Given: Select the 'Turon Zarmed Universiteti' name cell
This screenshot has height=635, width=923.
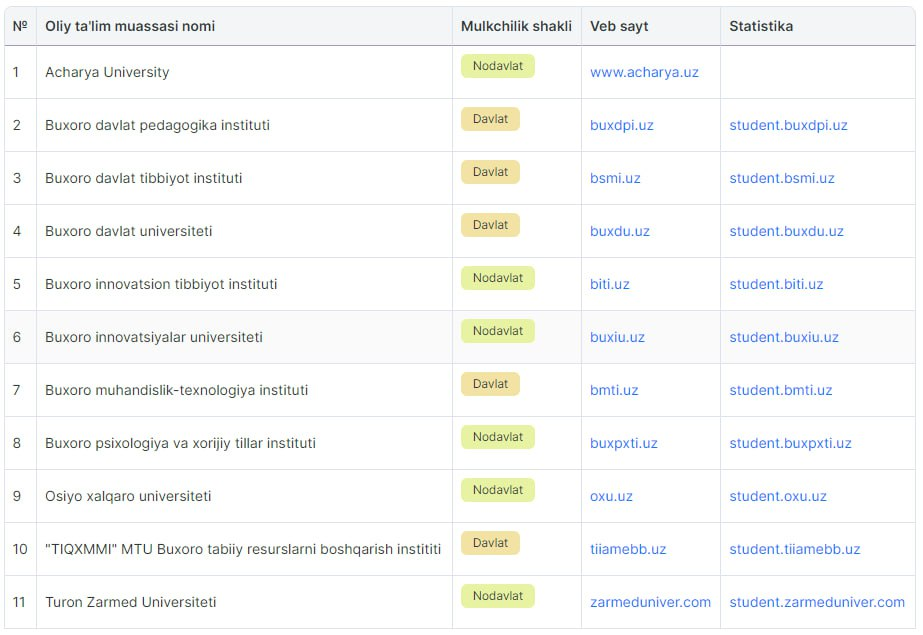Looking at the screenshot, I should 244,602.
